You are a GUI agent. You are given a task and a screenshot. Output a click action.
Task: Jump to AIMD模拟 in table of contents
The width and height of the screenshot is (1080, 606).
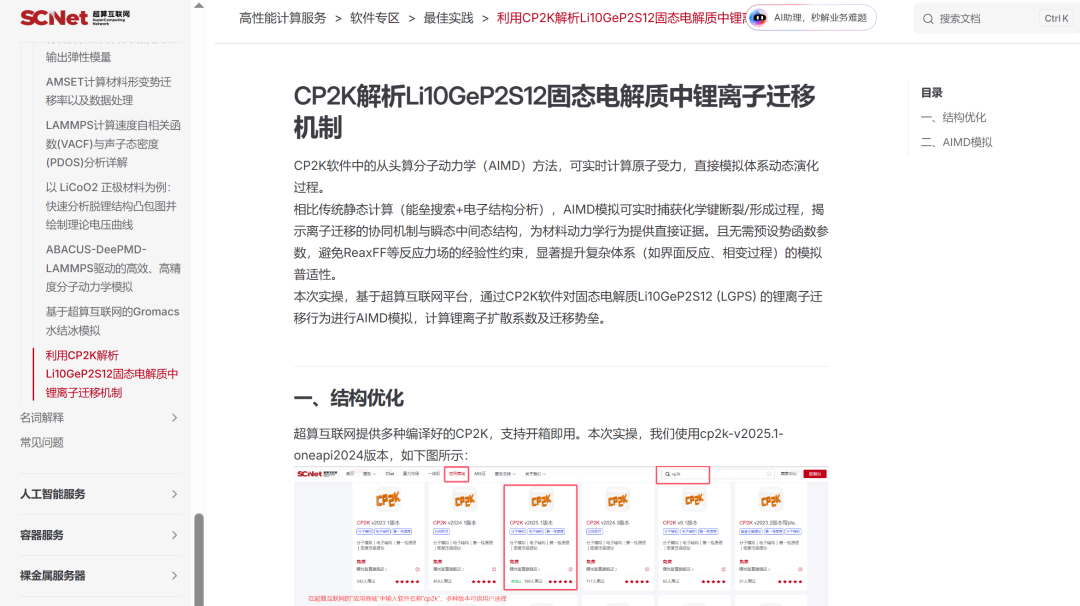[x=956, y=142]
